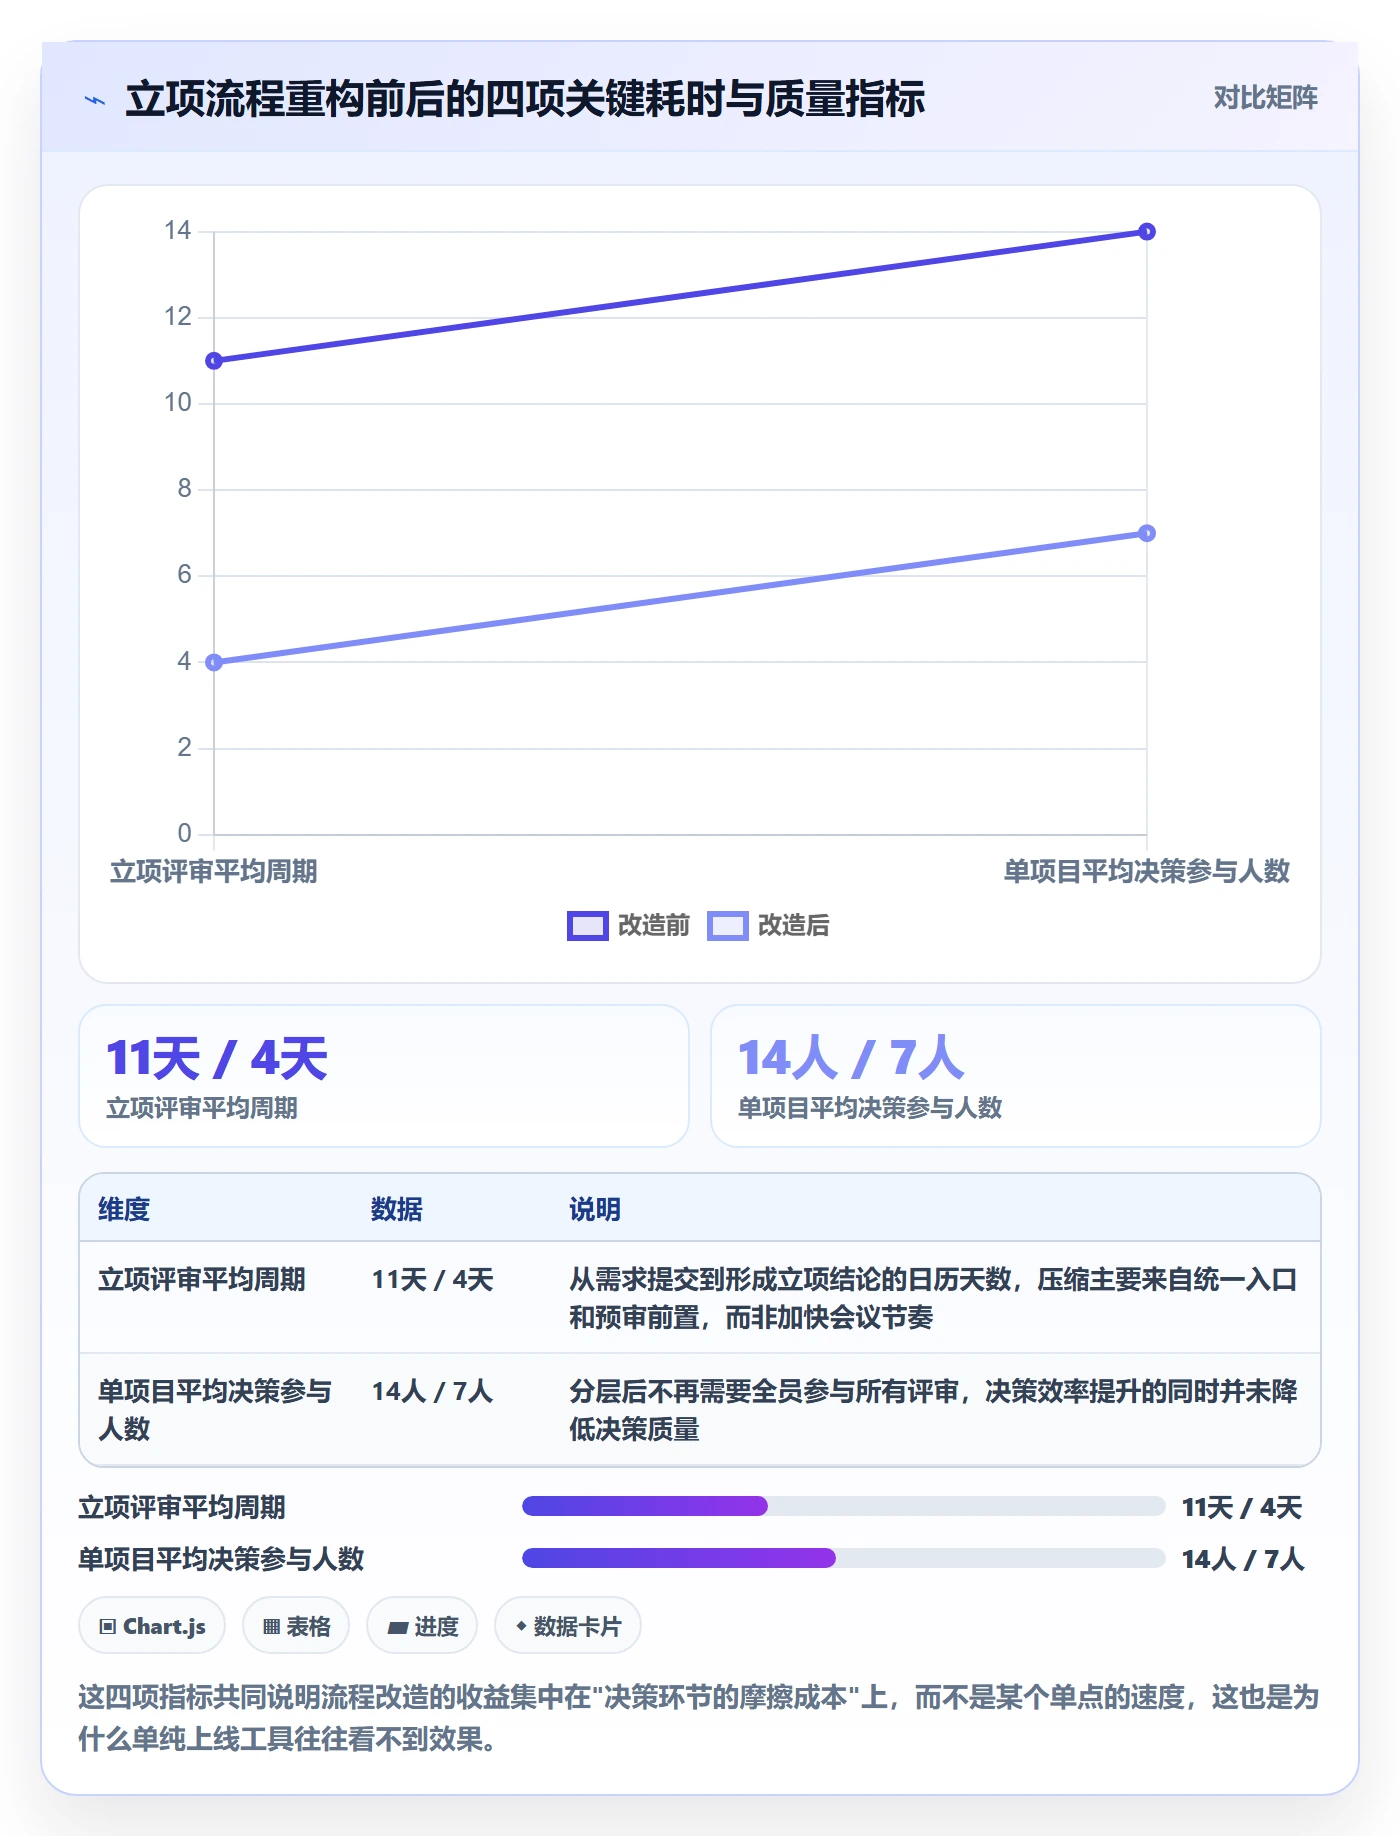Click the progress value 14人 / 7人 on the right

pyautogui.click(x=1243, y=1559)
